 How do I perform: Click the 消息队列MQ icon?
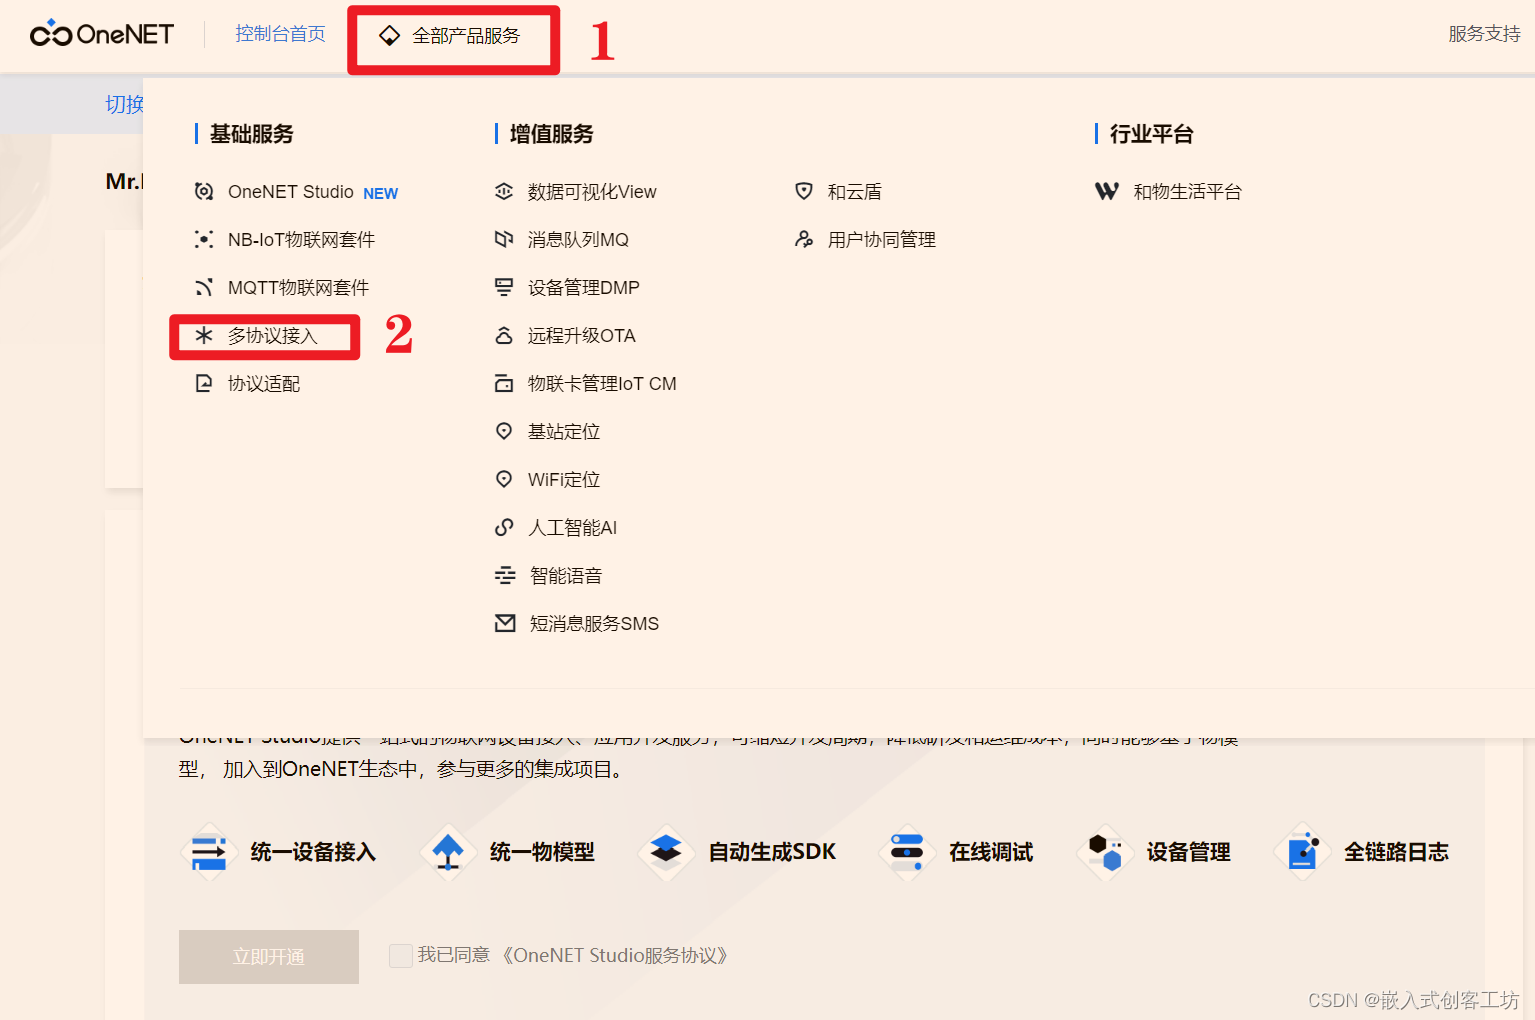(x=504, y=239)
